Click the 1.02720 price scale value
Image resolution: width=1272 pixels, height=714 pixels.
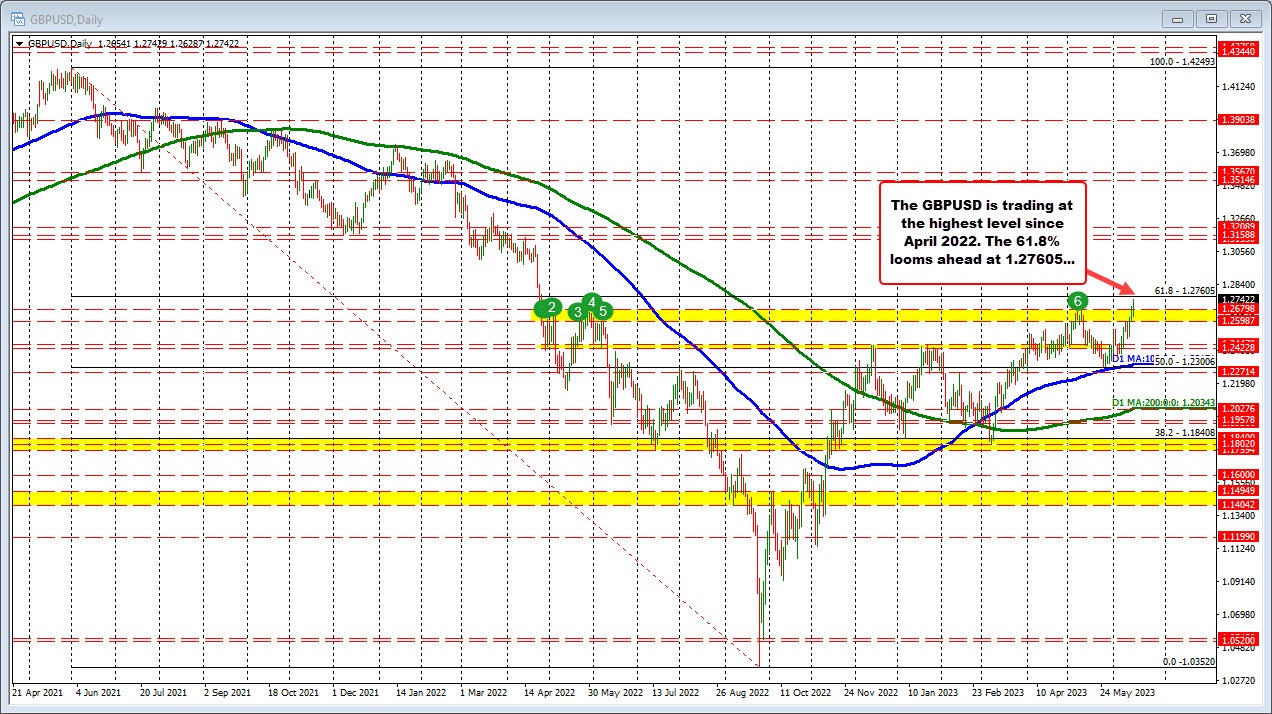pyautogui.click(x=1236, y=680)
